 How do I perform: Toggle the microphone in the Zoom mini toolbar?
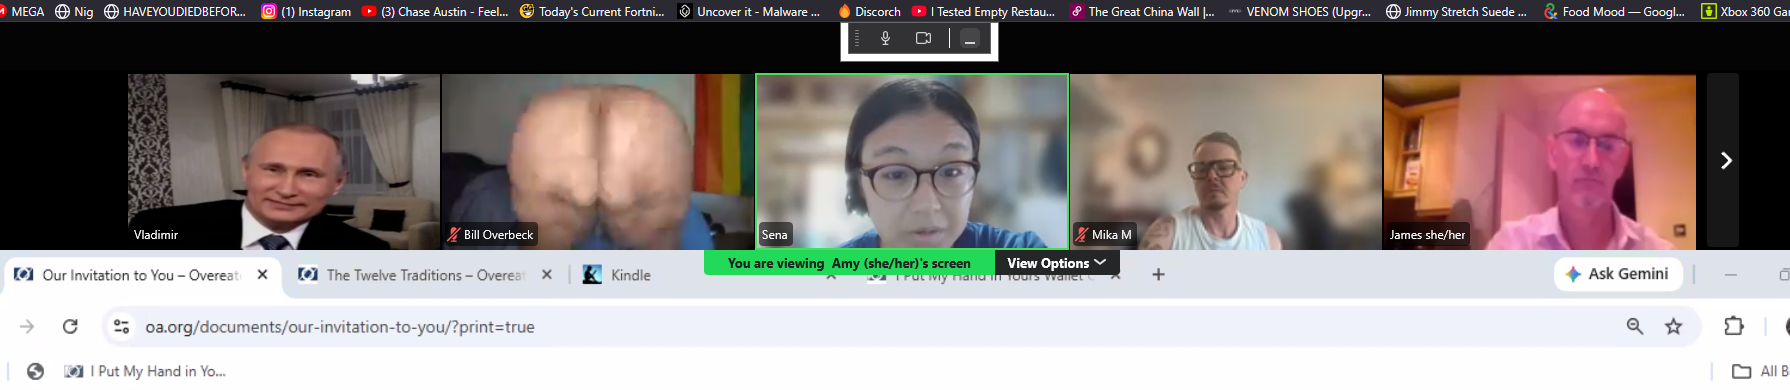click(x=885, y=38)
